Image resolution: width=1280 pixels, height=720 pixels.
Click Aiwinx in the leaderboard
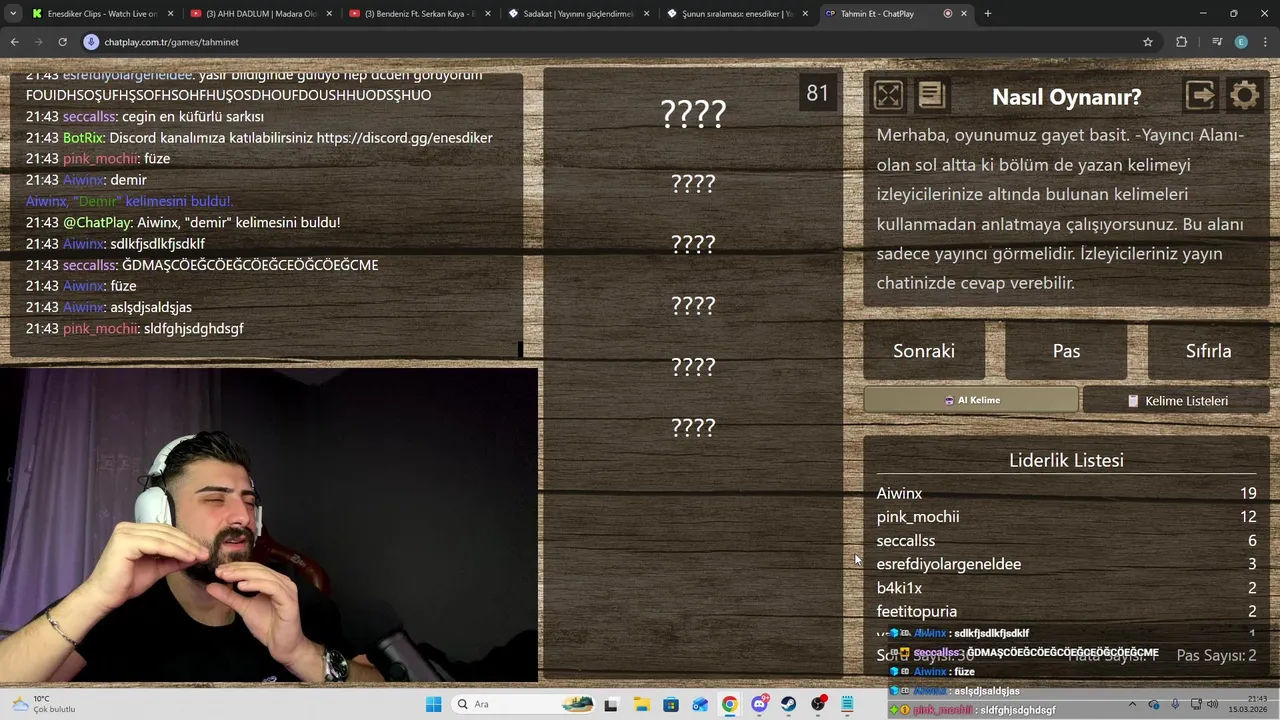[899, 493]
